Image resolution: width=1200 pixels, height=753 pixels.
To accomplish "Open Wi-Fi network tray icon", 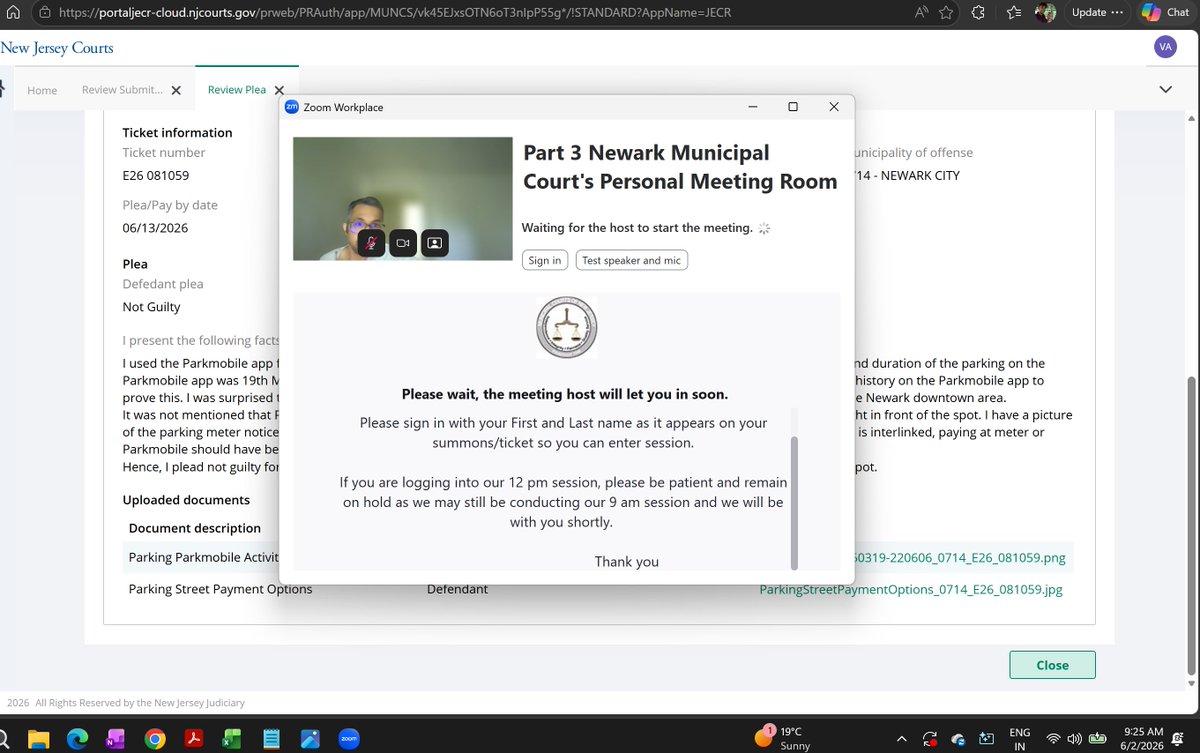I will click(x=1053, y=739).
